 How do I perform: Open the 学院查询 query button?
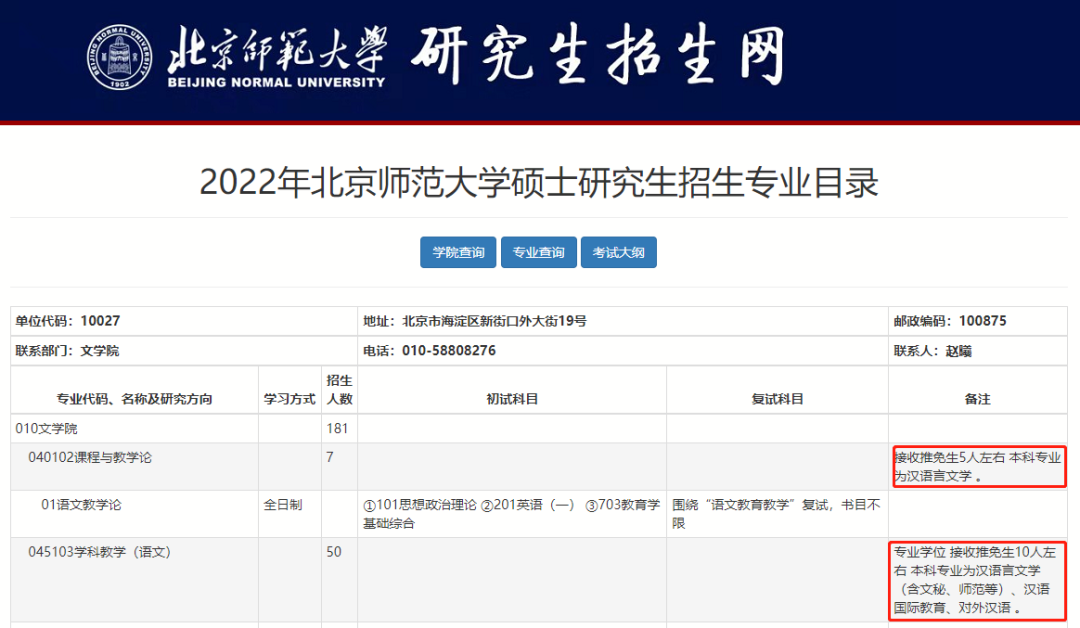click(457, 252)
